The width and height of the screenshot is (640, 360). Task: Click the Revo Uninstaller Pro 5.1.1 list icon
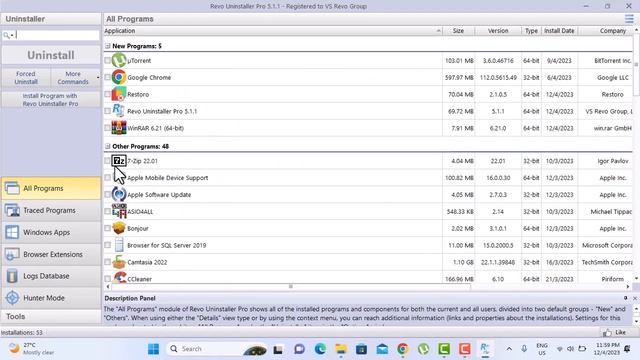pos(119,111)
